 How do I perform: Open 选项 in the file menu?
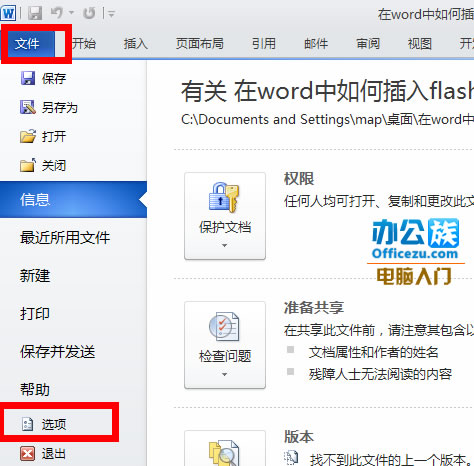54,424
